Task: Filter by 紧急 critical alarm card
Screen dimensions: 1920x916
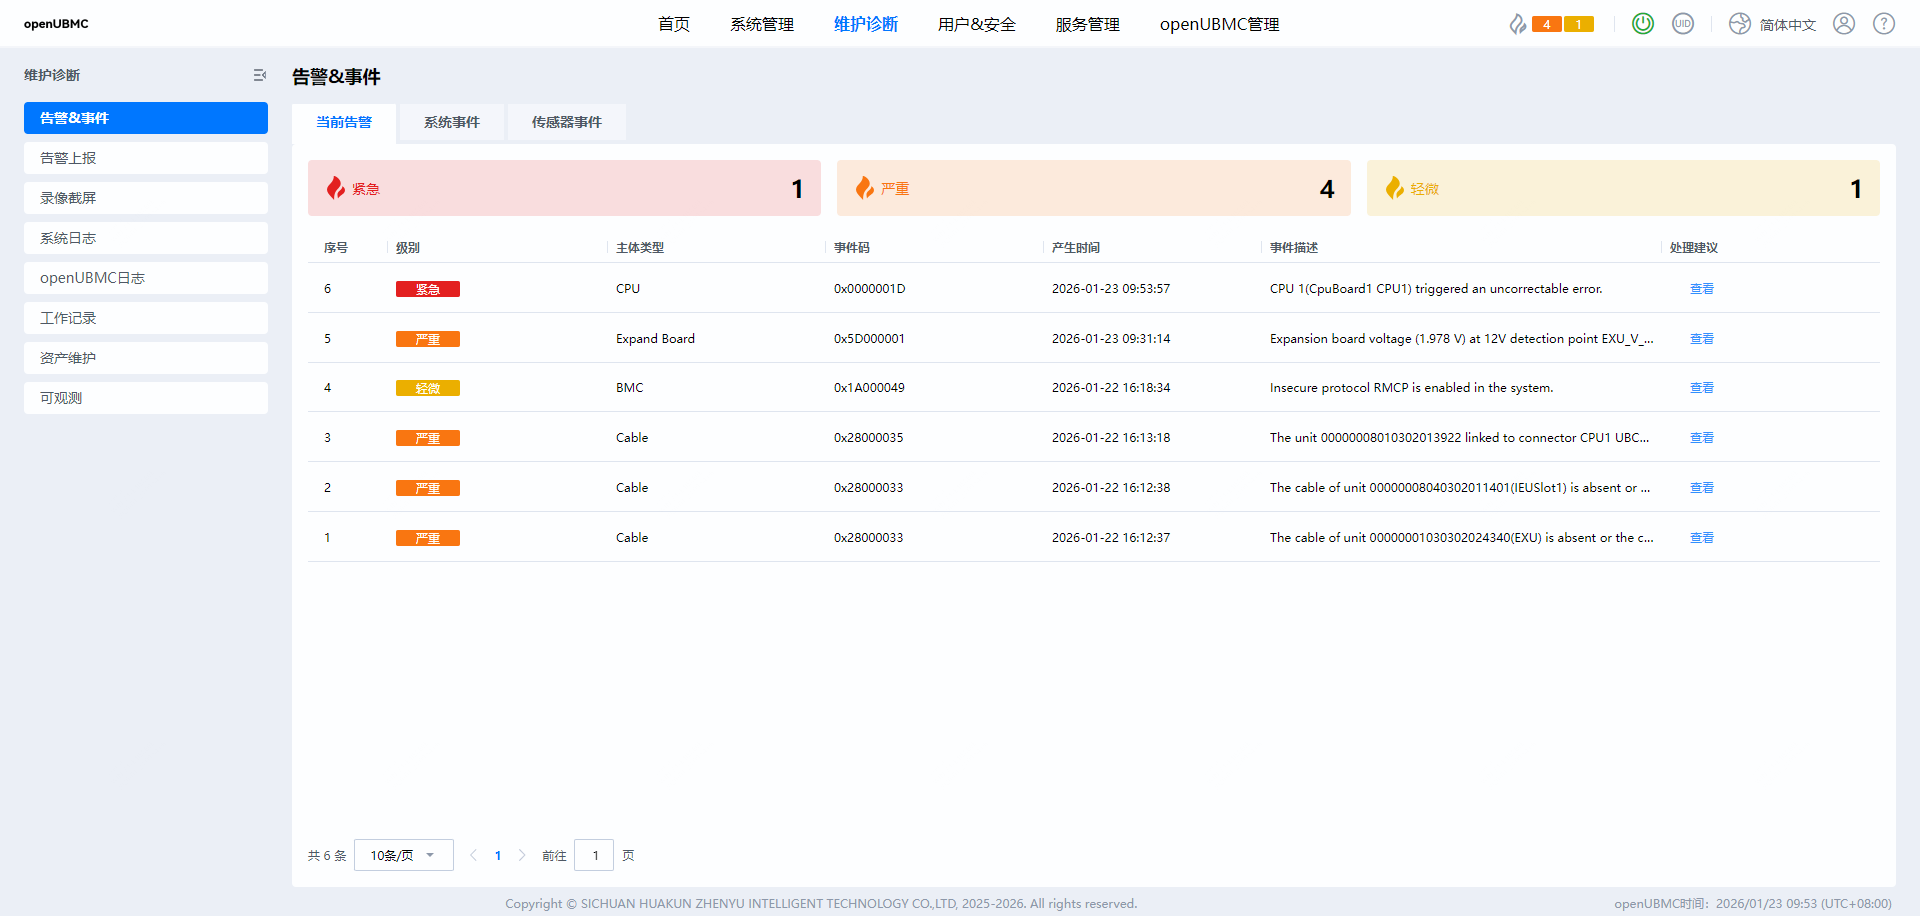Action: coord(564,188)
